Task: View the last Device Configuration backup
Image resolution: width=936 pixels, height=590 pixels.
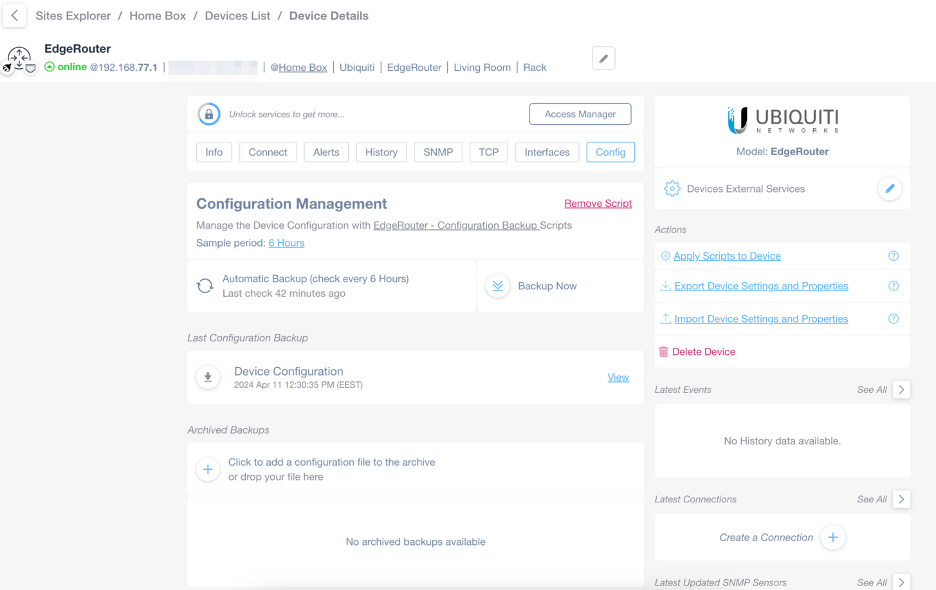Action: 618,377
